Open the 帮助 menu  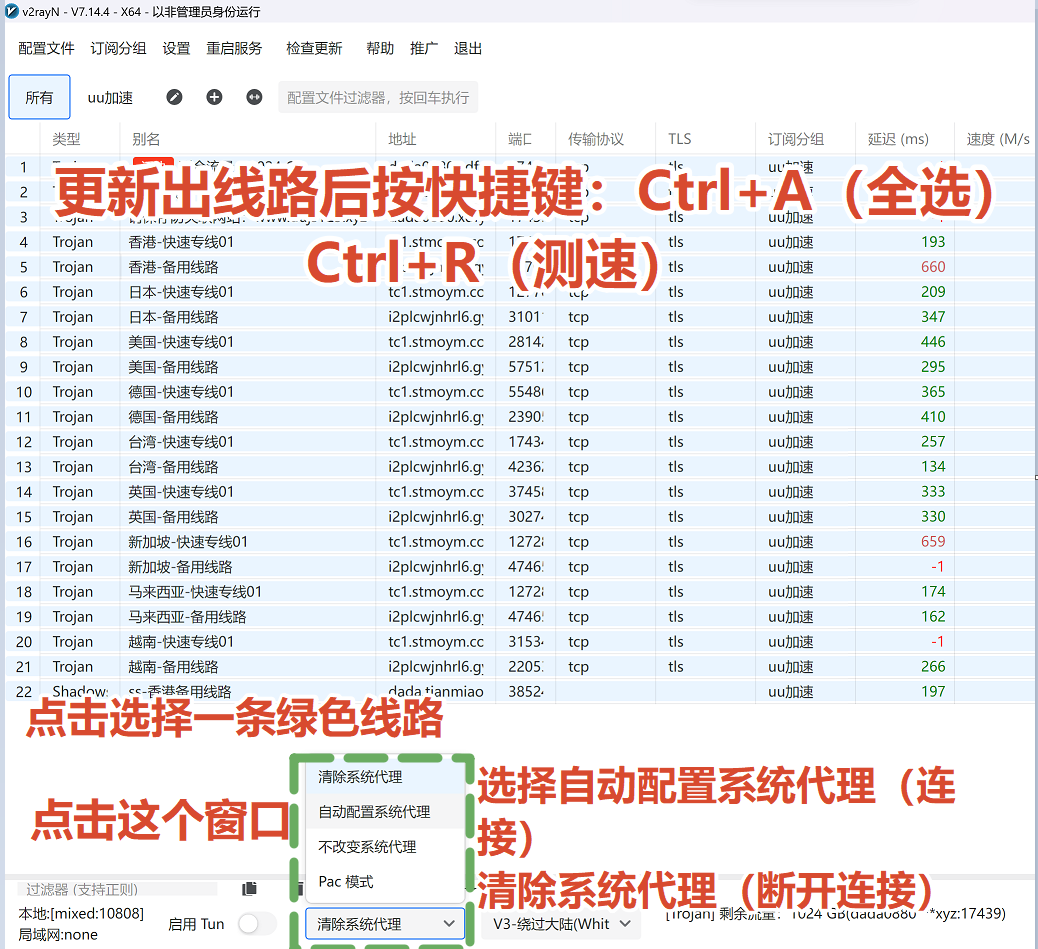(x=380, y=48)
